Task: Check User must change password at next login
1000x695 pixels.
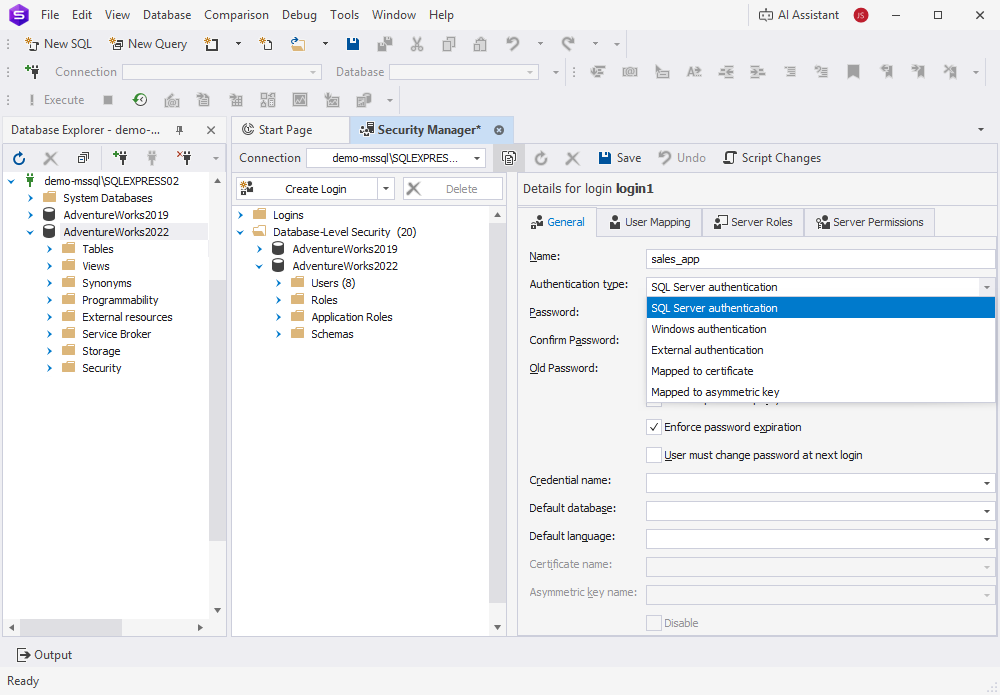Action: click(x=654, y=455)
